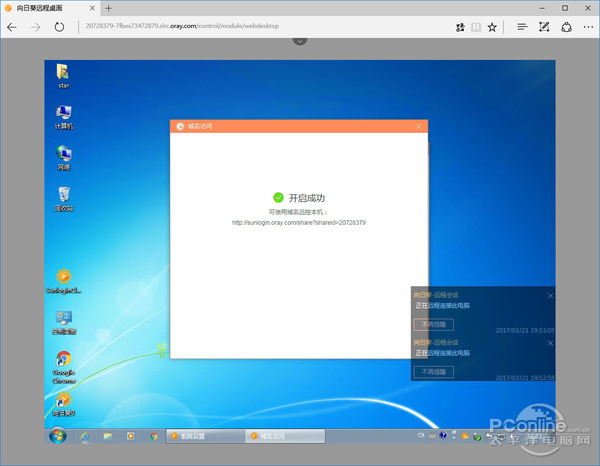Screen dimensions: 600x466
Task: Click the CH language indicator in tray
Action: 421,435
